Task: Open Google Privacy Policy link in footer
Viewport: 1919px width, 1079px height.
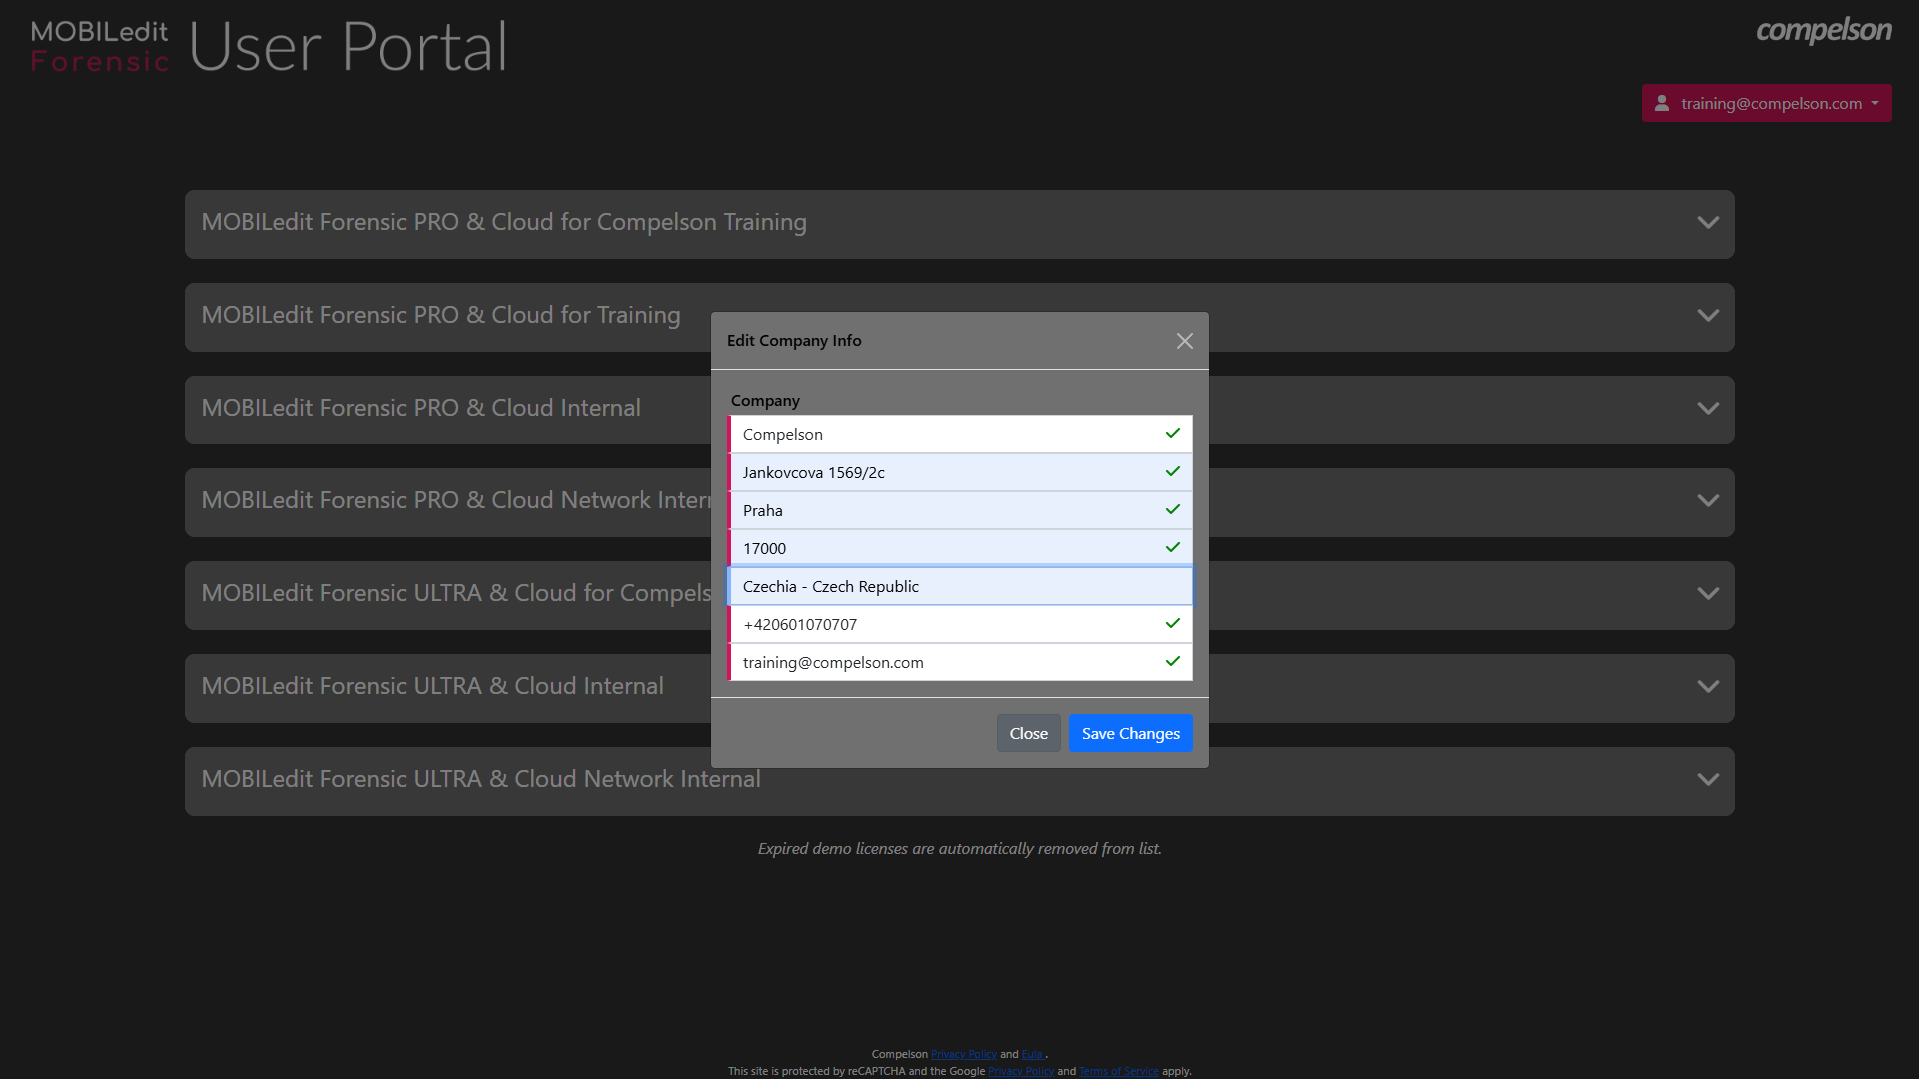Action: point(1021,1071)
